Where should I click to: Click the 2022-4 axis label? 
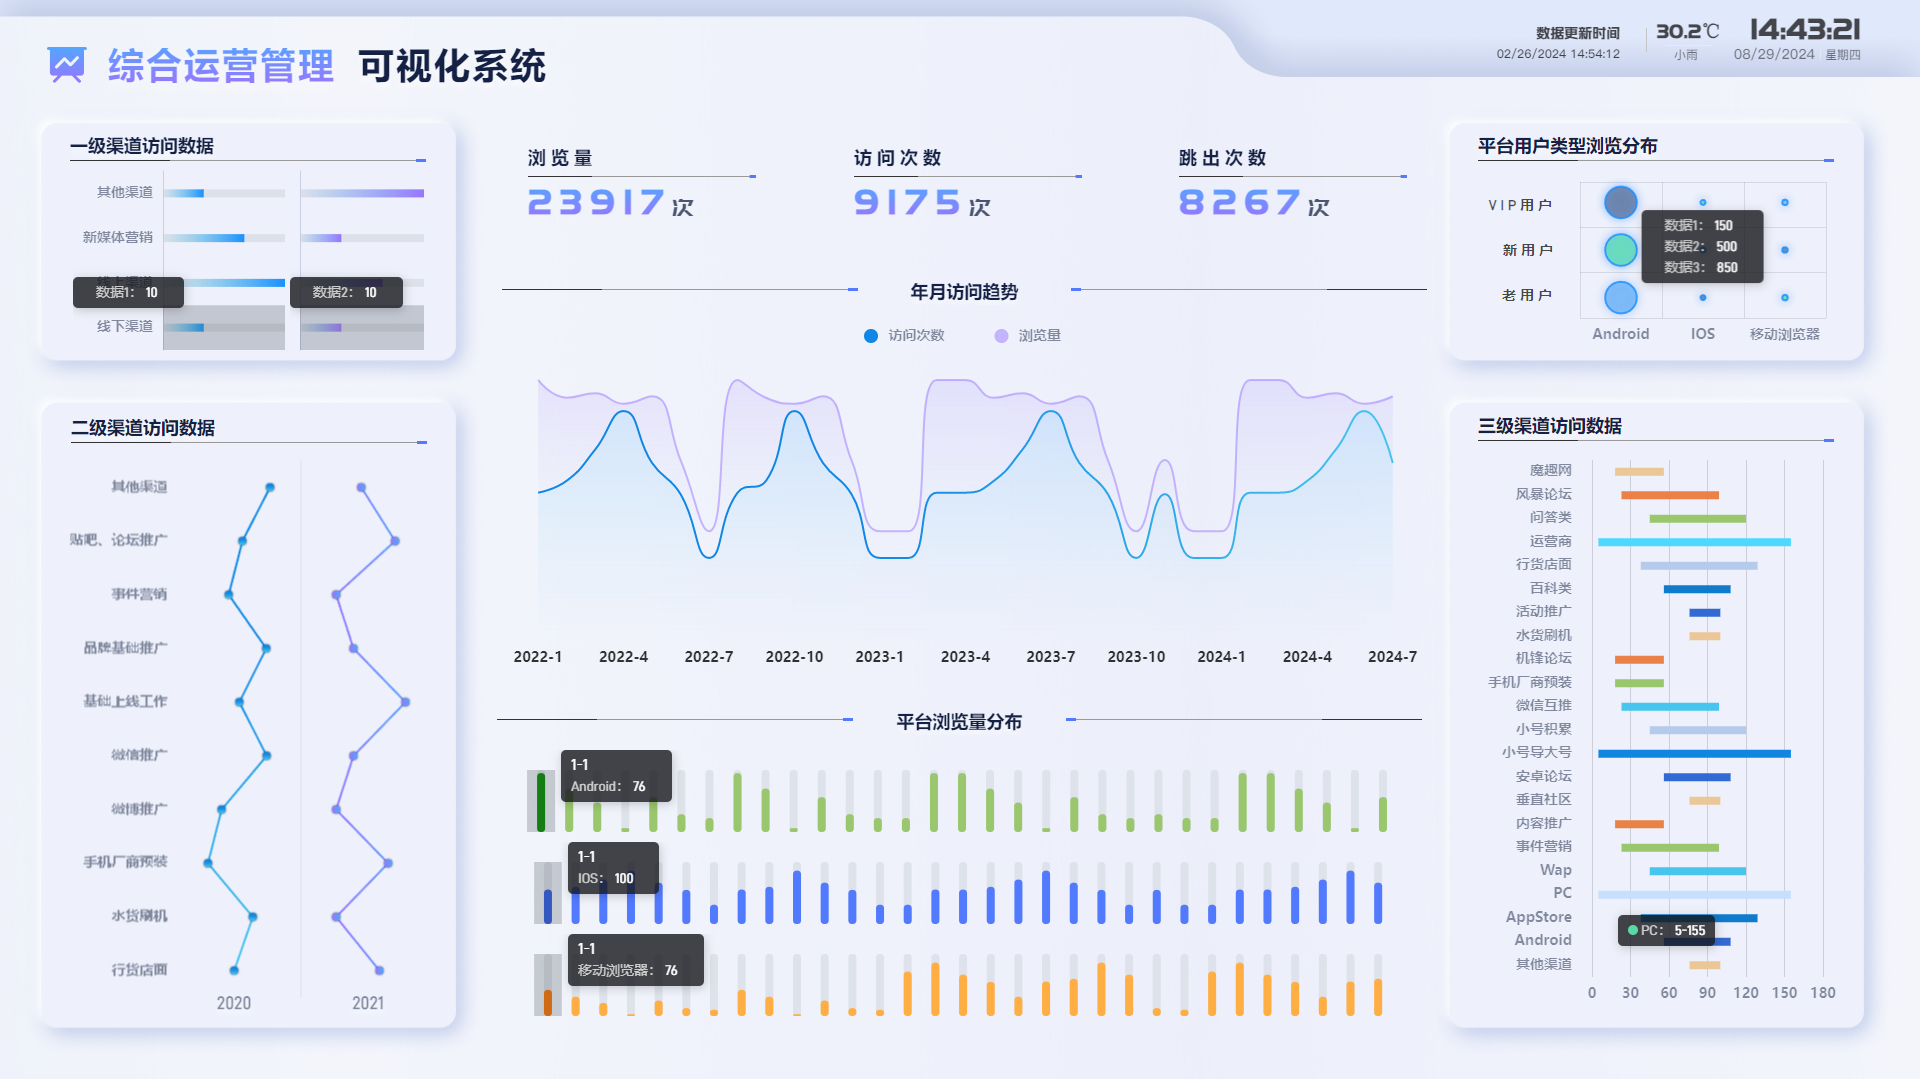[623, 657]
